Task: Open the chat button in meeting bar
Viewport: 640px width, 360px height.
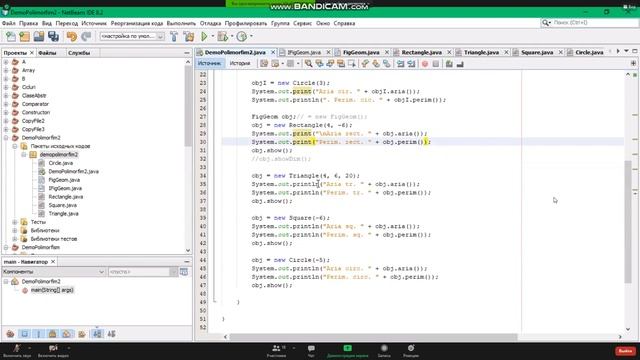Action: click(x=311, y=351)
